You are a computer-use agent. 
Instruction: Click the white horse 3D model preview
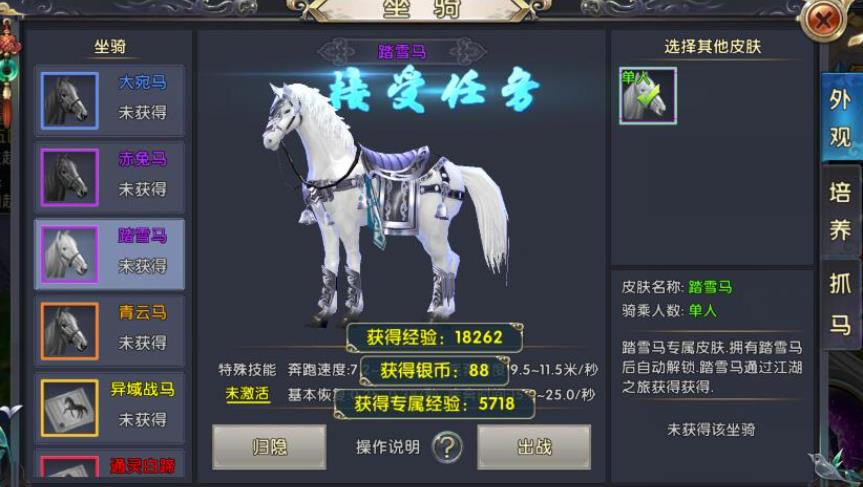(x=385, y=204)
